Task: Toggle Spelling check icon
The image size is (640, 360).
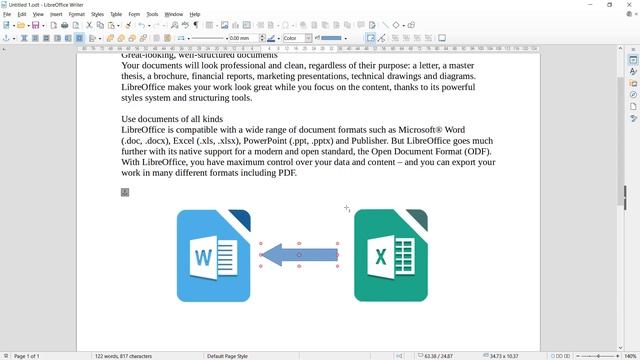Action: (x=185, y=25)
